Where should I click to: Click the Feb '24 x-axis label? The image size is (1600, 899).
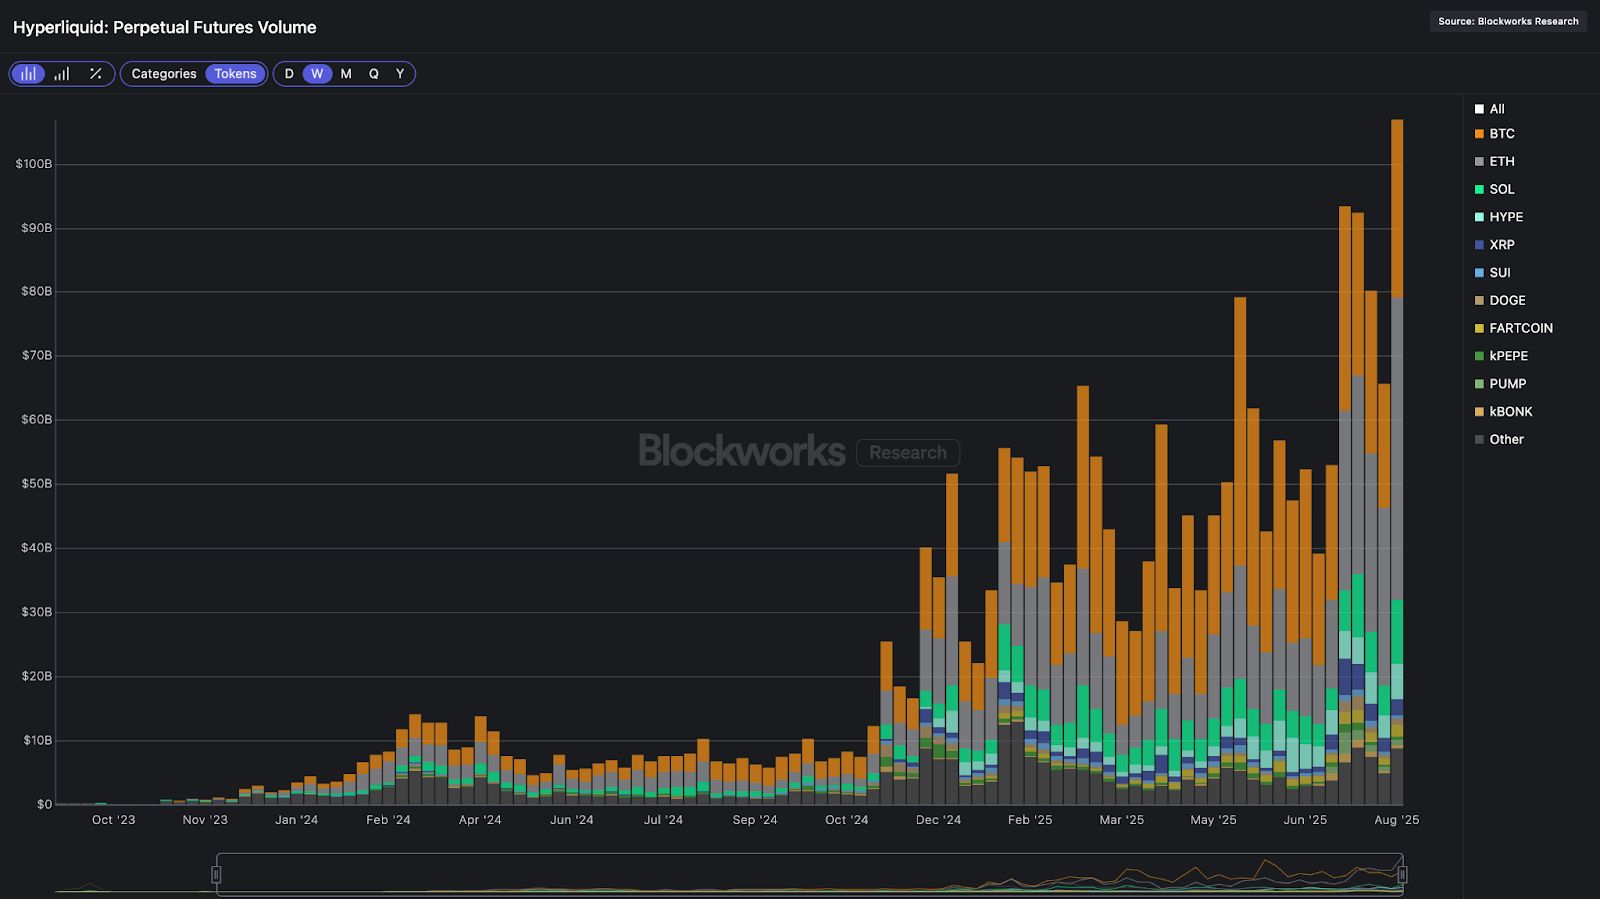[388, 820]
